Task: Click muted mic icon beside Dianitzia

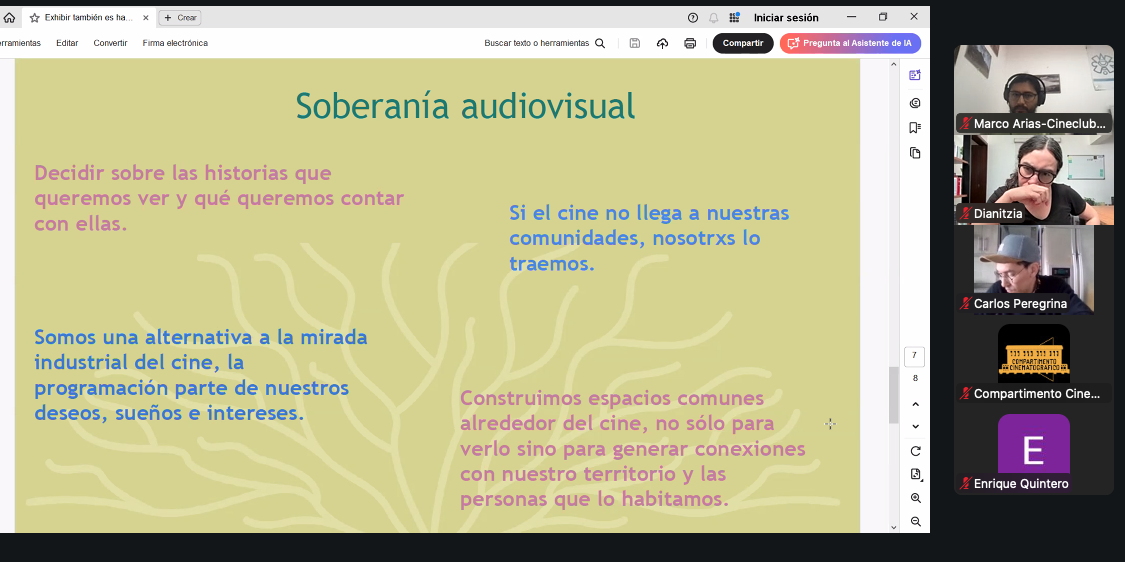Action: tap(966, 214)
